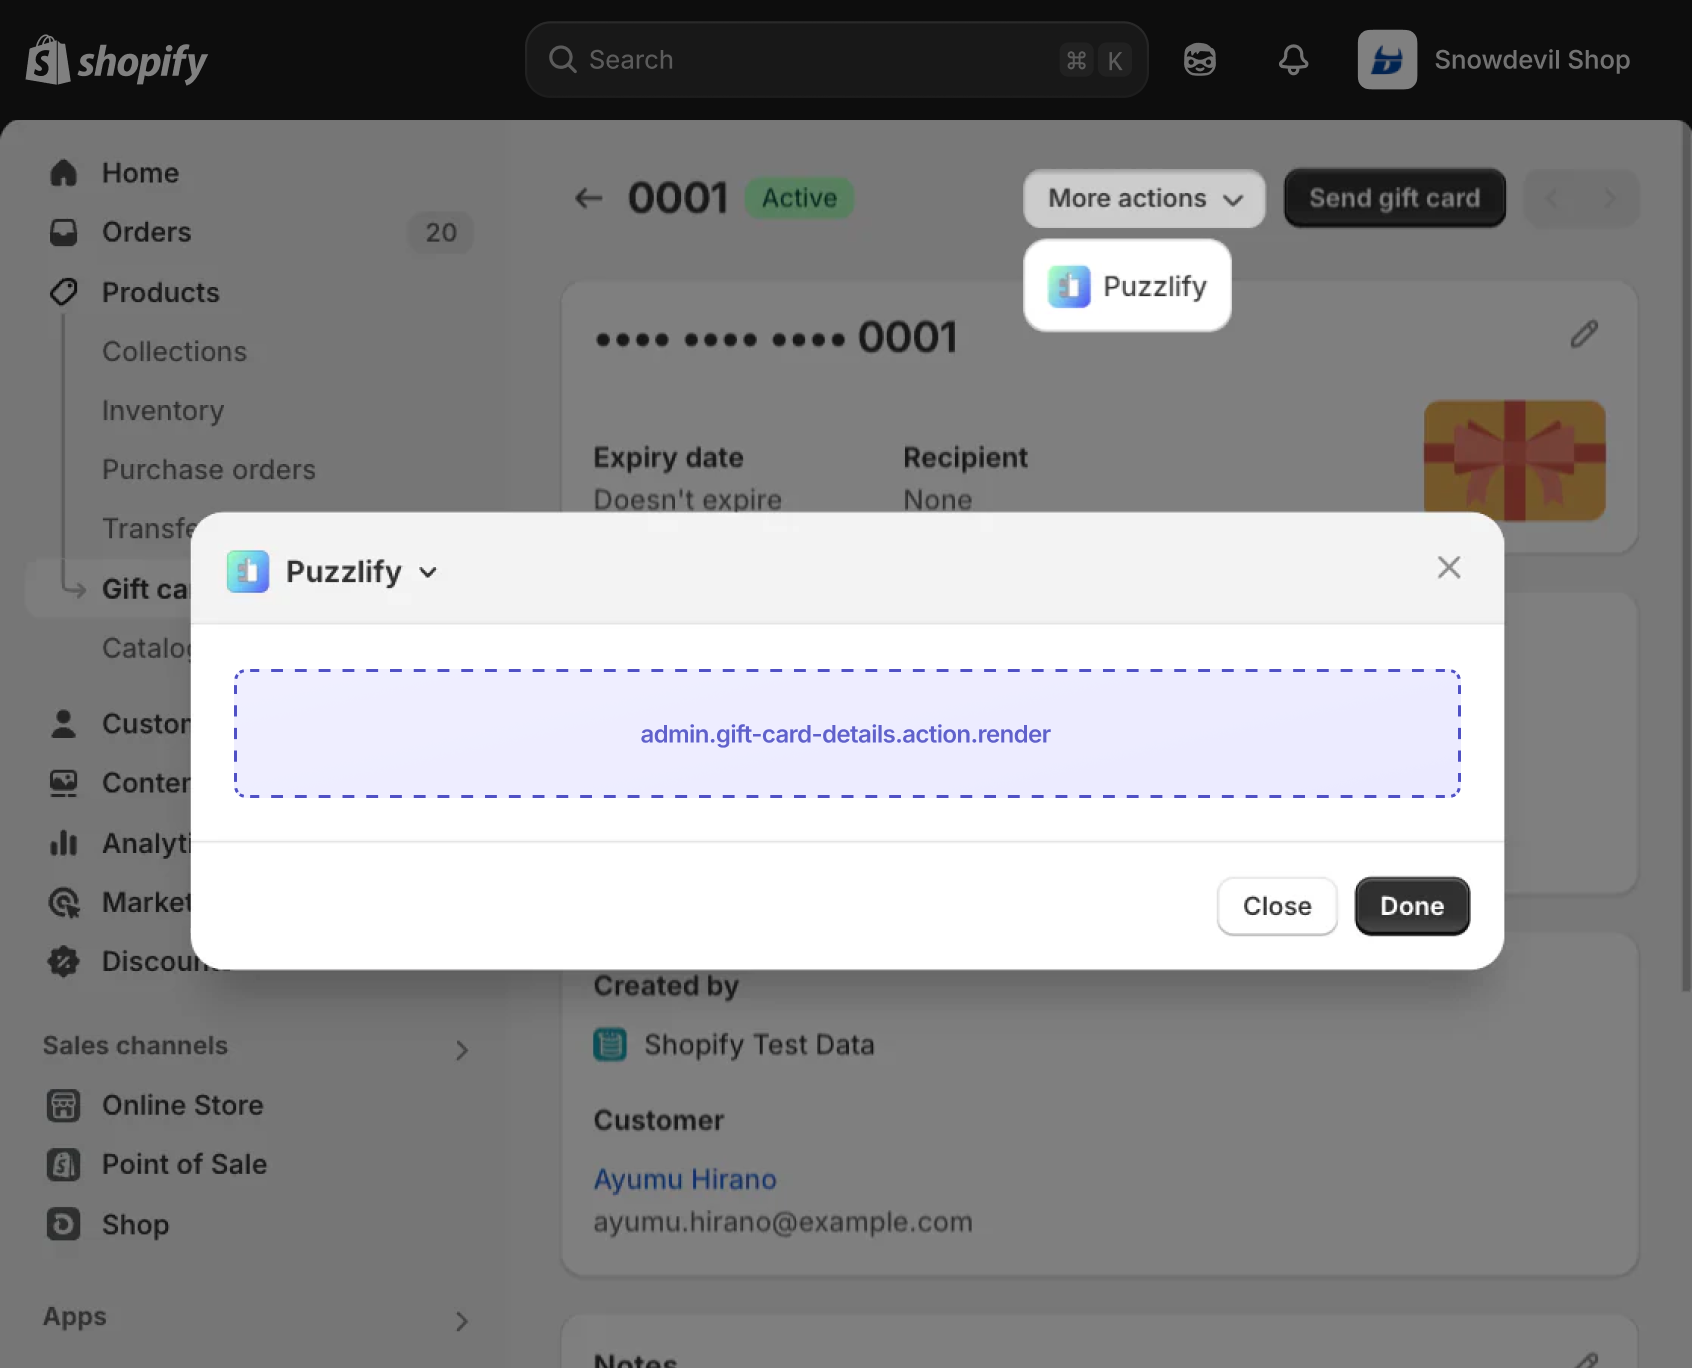This screenshot has width=1692, height=1368.
Task: Click the Online Store storefront icon
Action: coord(63,1105)
